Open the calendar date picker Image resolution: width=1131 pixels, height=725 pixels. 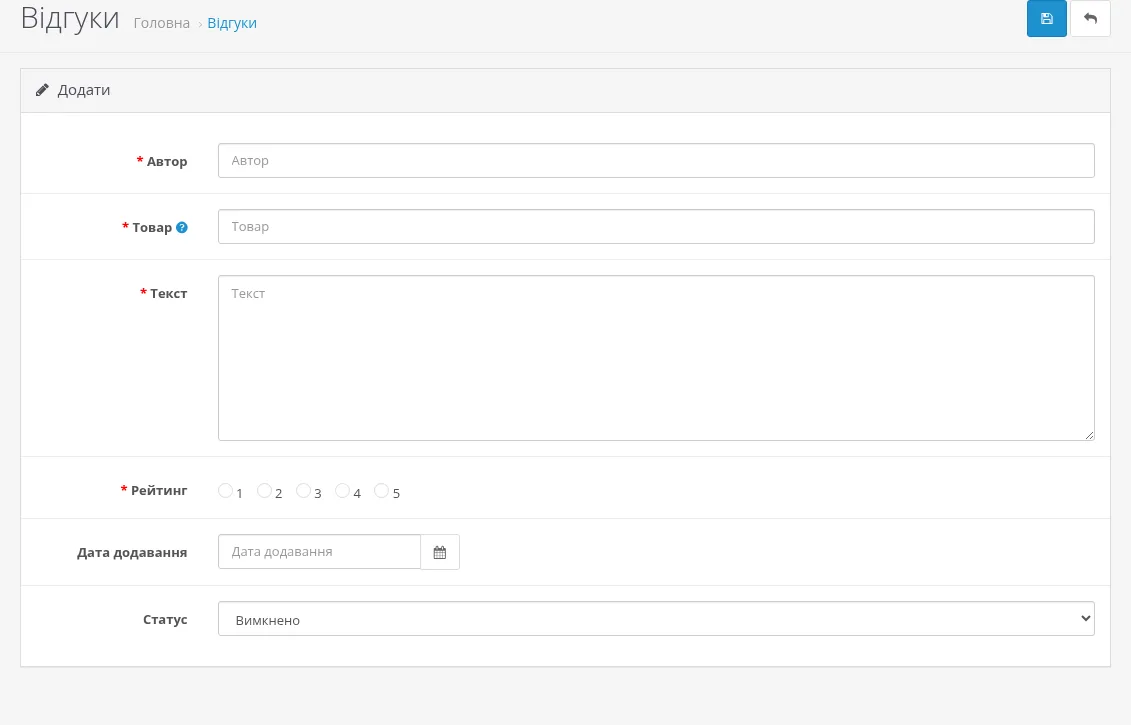click(440, 552)
